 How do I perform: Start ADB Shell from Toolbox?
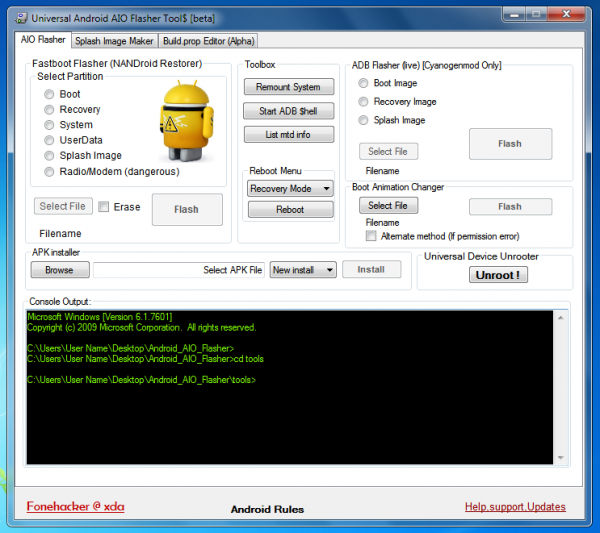(x=289, y=111)
